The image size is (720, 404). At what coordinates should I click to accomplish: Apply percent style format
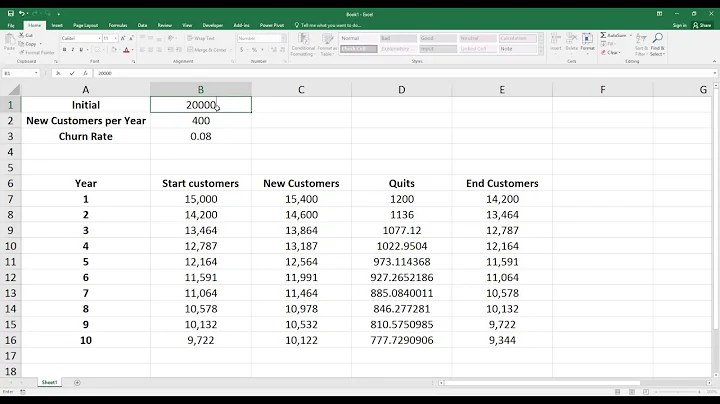254,50
